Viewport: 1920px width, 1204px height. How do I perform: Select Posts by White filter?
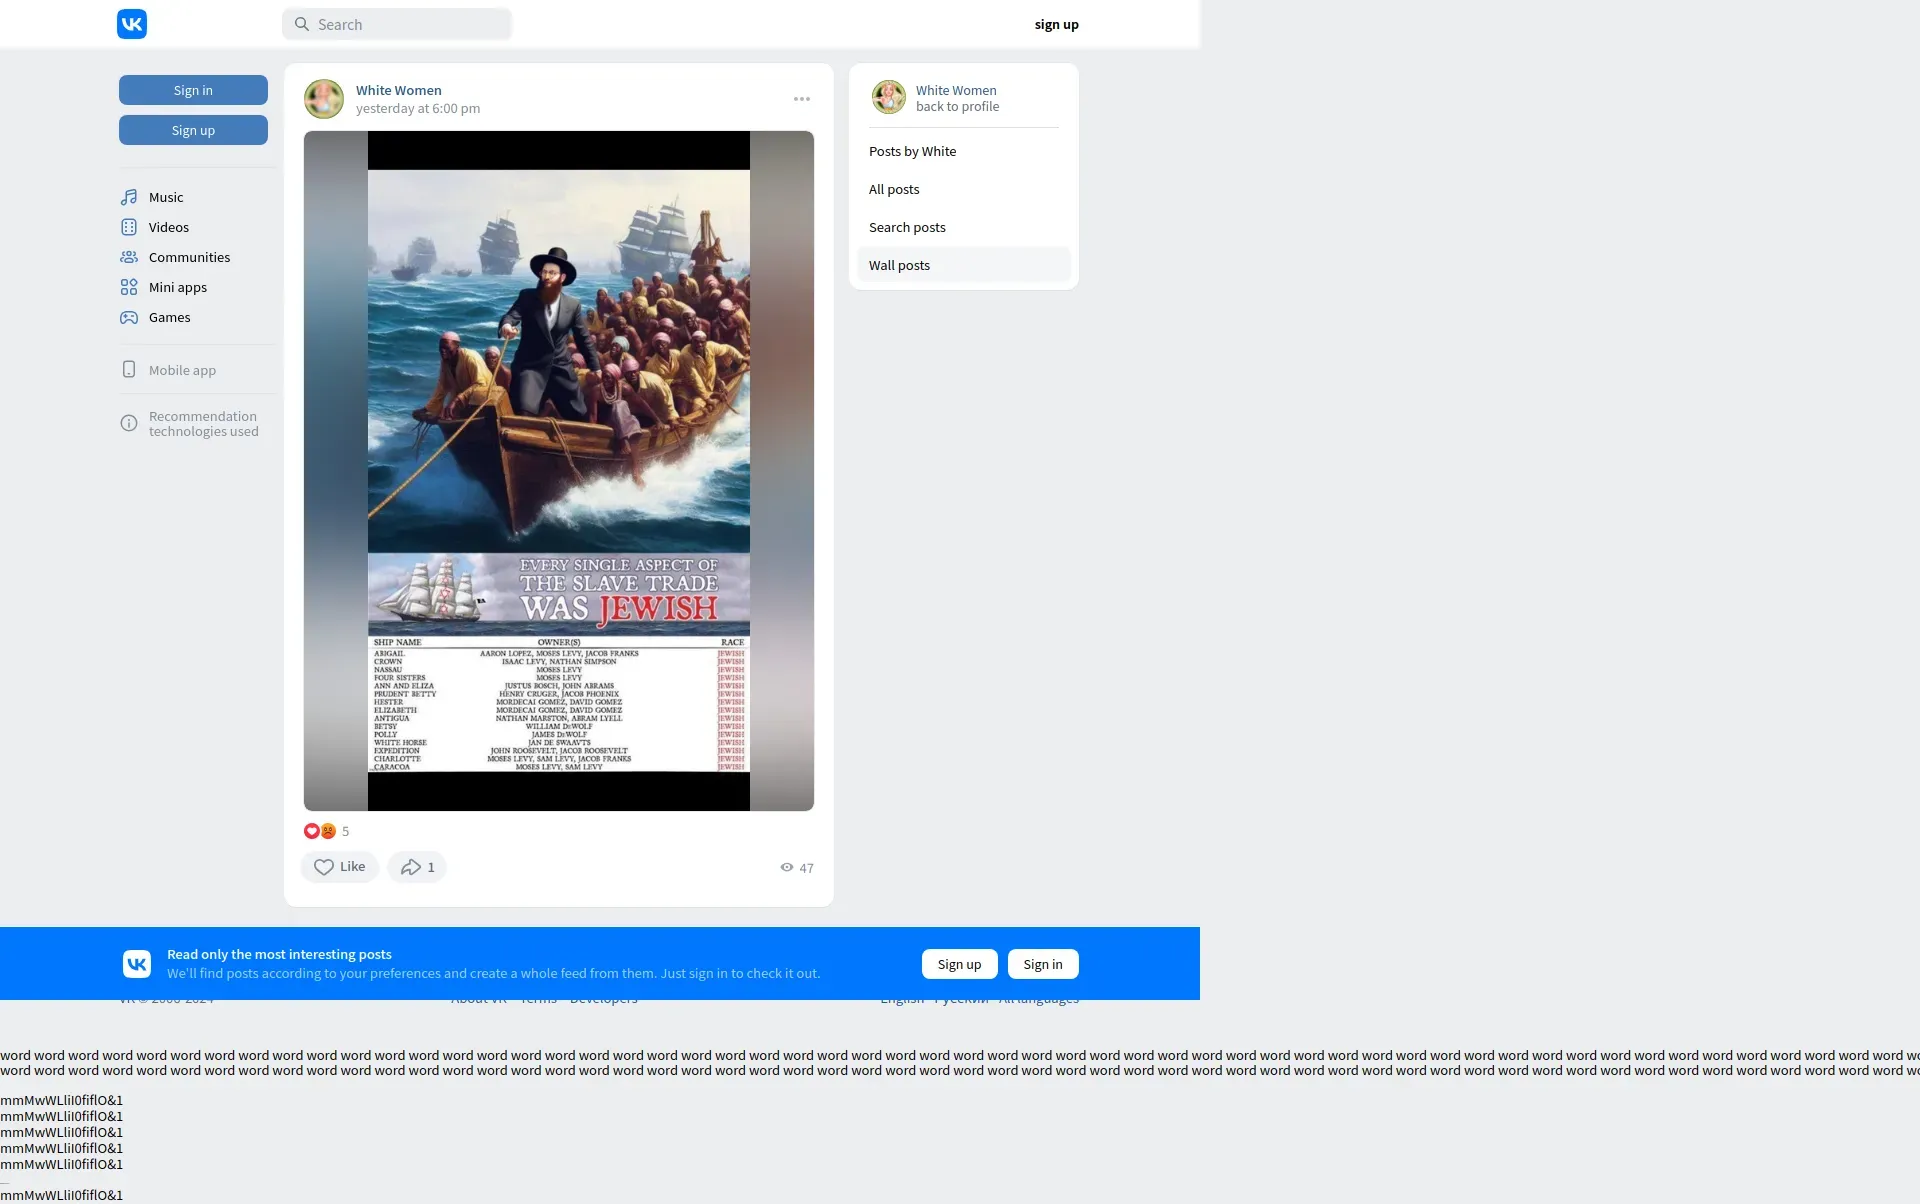(x=912, y=151)
